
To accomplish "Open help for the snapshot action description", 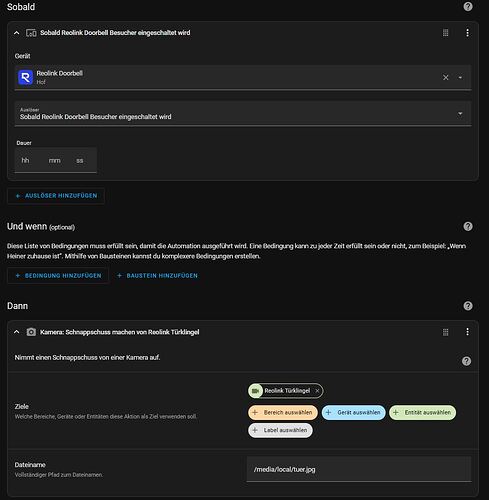I will click(466, 361).
